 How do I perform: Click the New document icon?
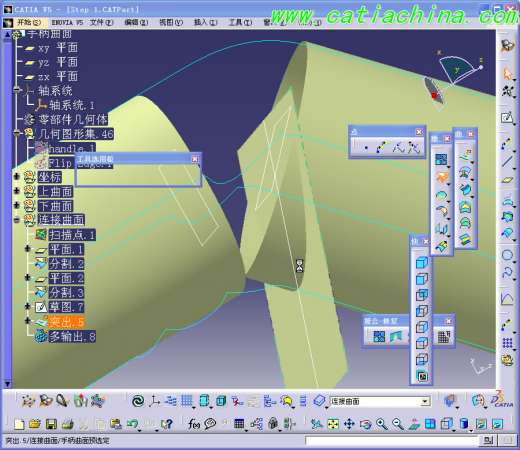[19, 424]
